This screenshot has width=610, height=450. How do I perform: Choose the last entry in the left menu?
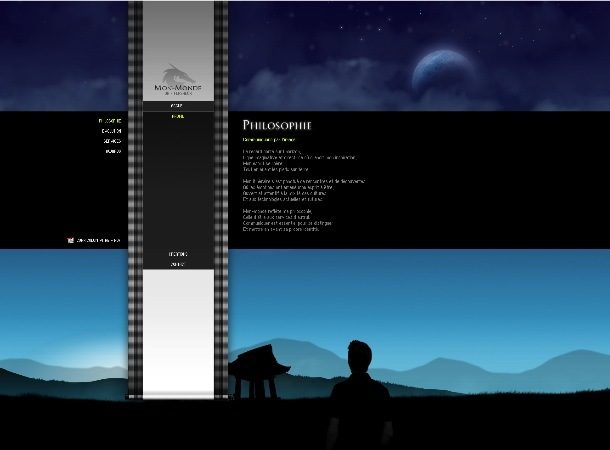pyautogui.click(x=113, y=151)
